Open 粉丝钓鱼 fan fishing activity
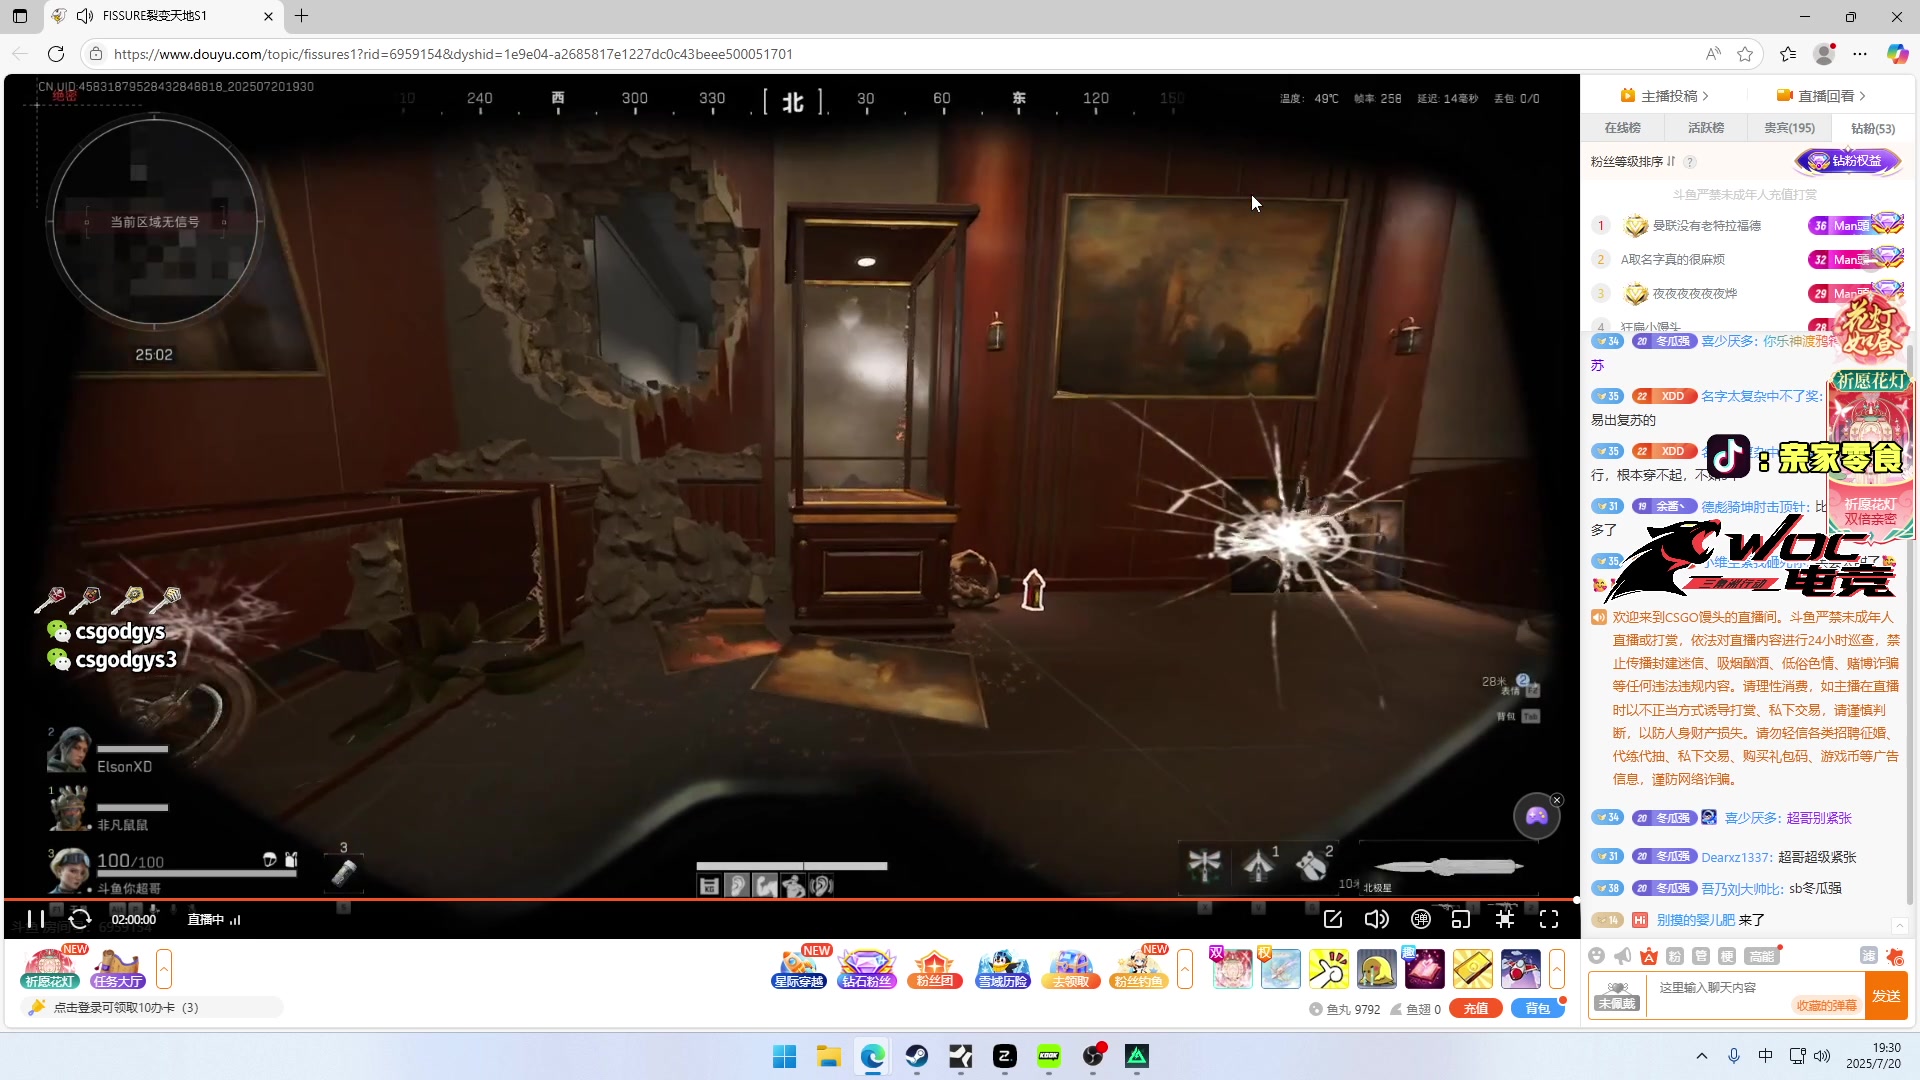Viewport: 1920px width, 1080px height. click(x=1138, y=968)
